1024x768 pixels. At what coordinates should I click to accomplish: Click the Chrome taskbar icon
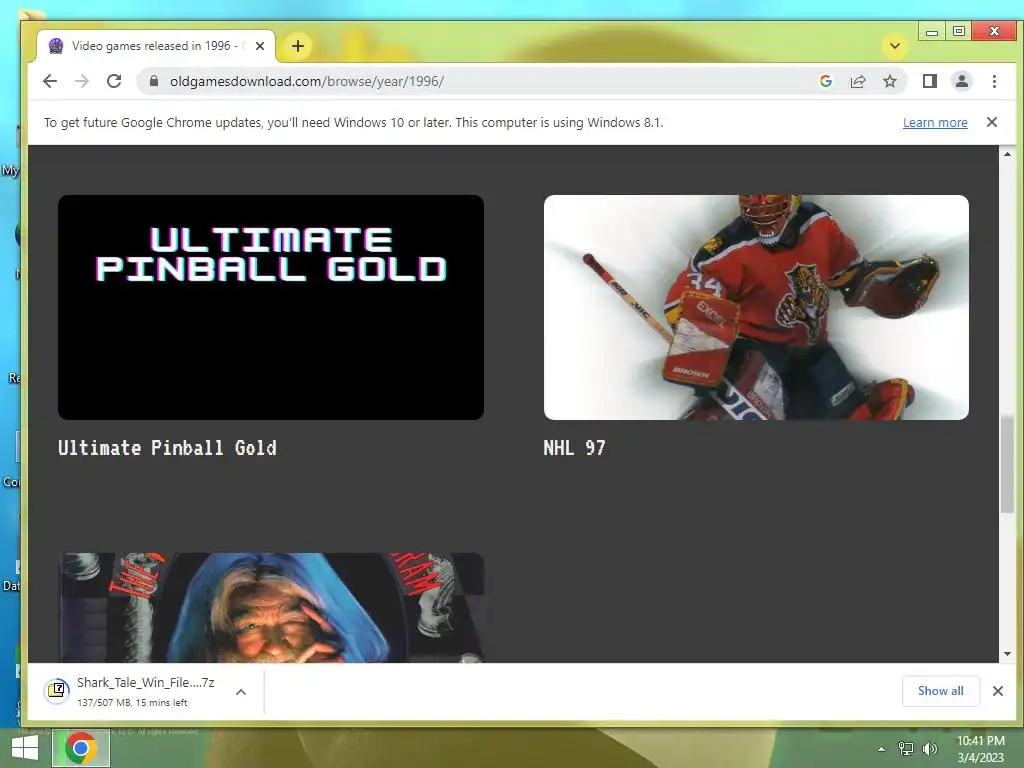tap(80, 748)
